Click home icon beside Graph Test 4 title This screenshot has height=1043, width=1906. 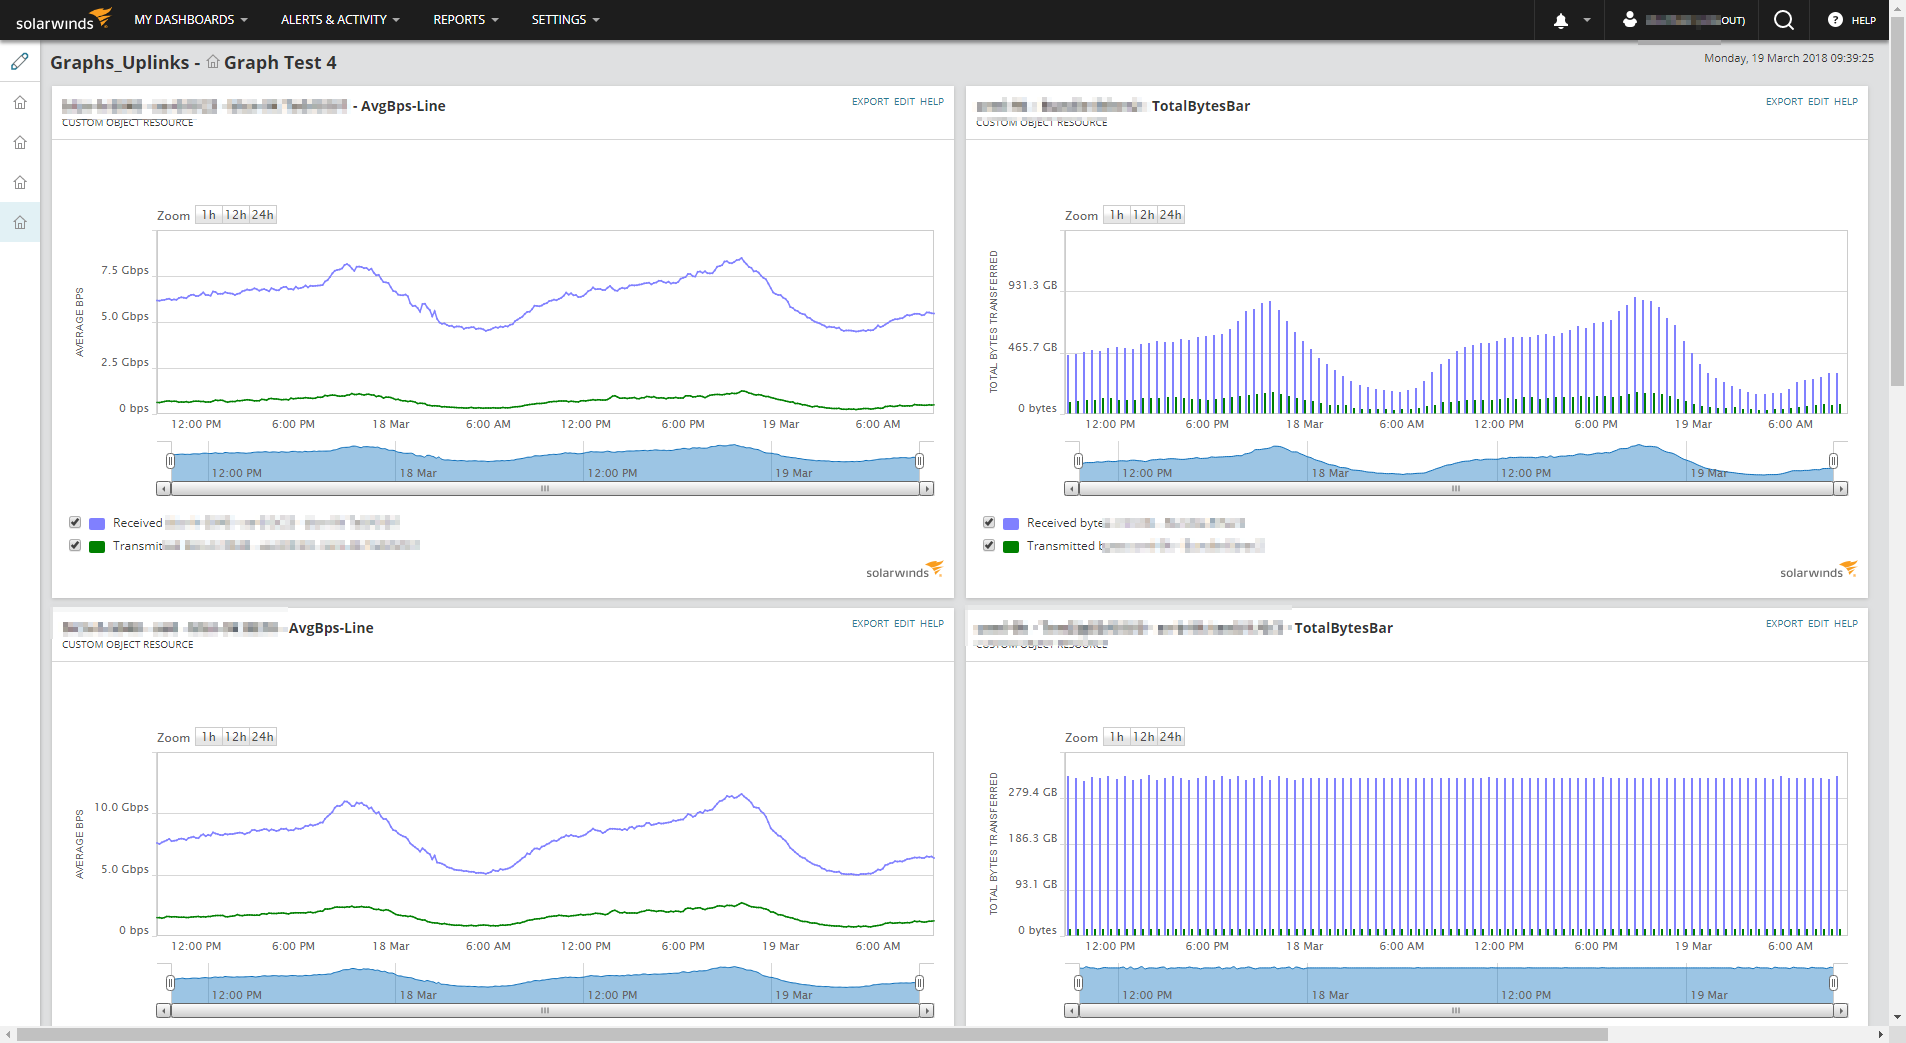[213, 62]
